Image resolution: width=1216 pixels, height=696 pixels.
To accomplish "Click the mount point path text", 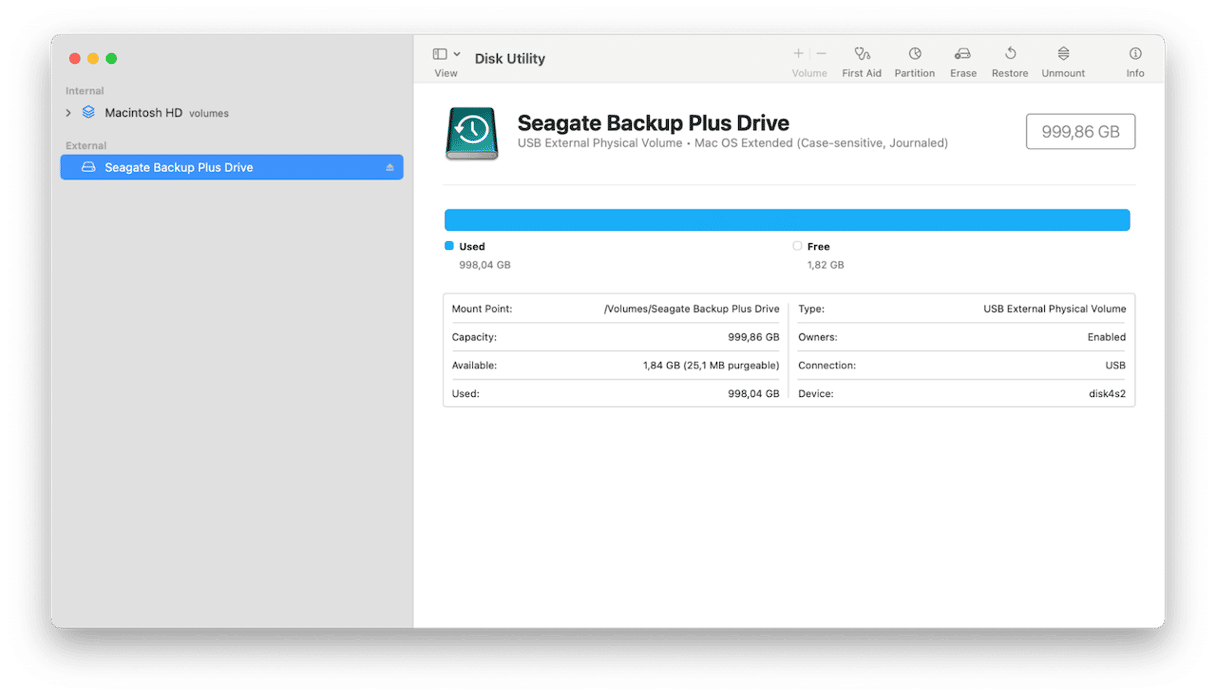I will click(x=692, y=309).
